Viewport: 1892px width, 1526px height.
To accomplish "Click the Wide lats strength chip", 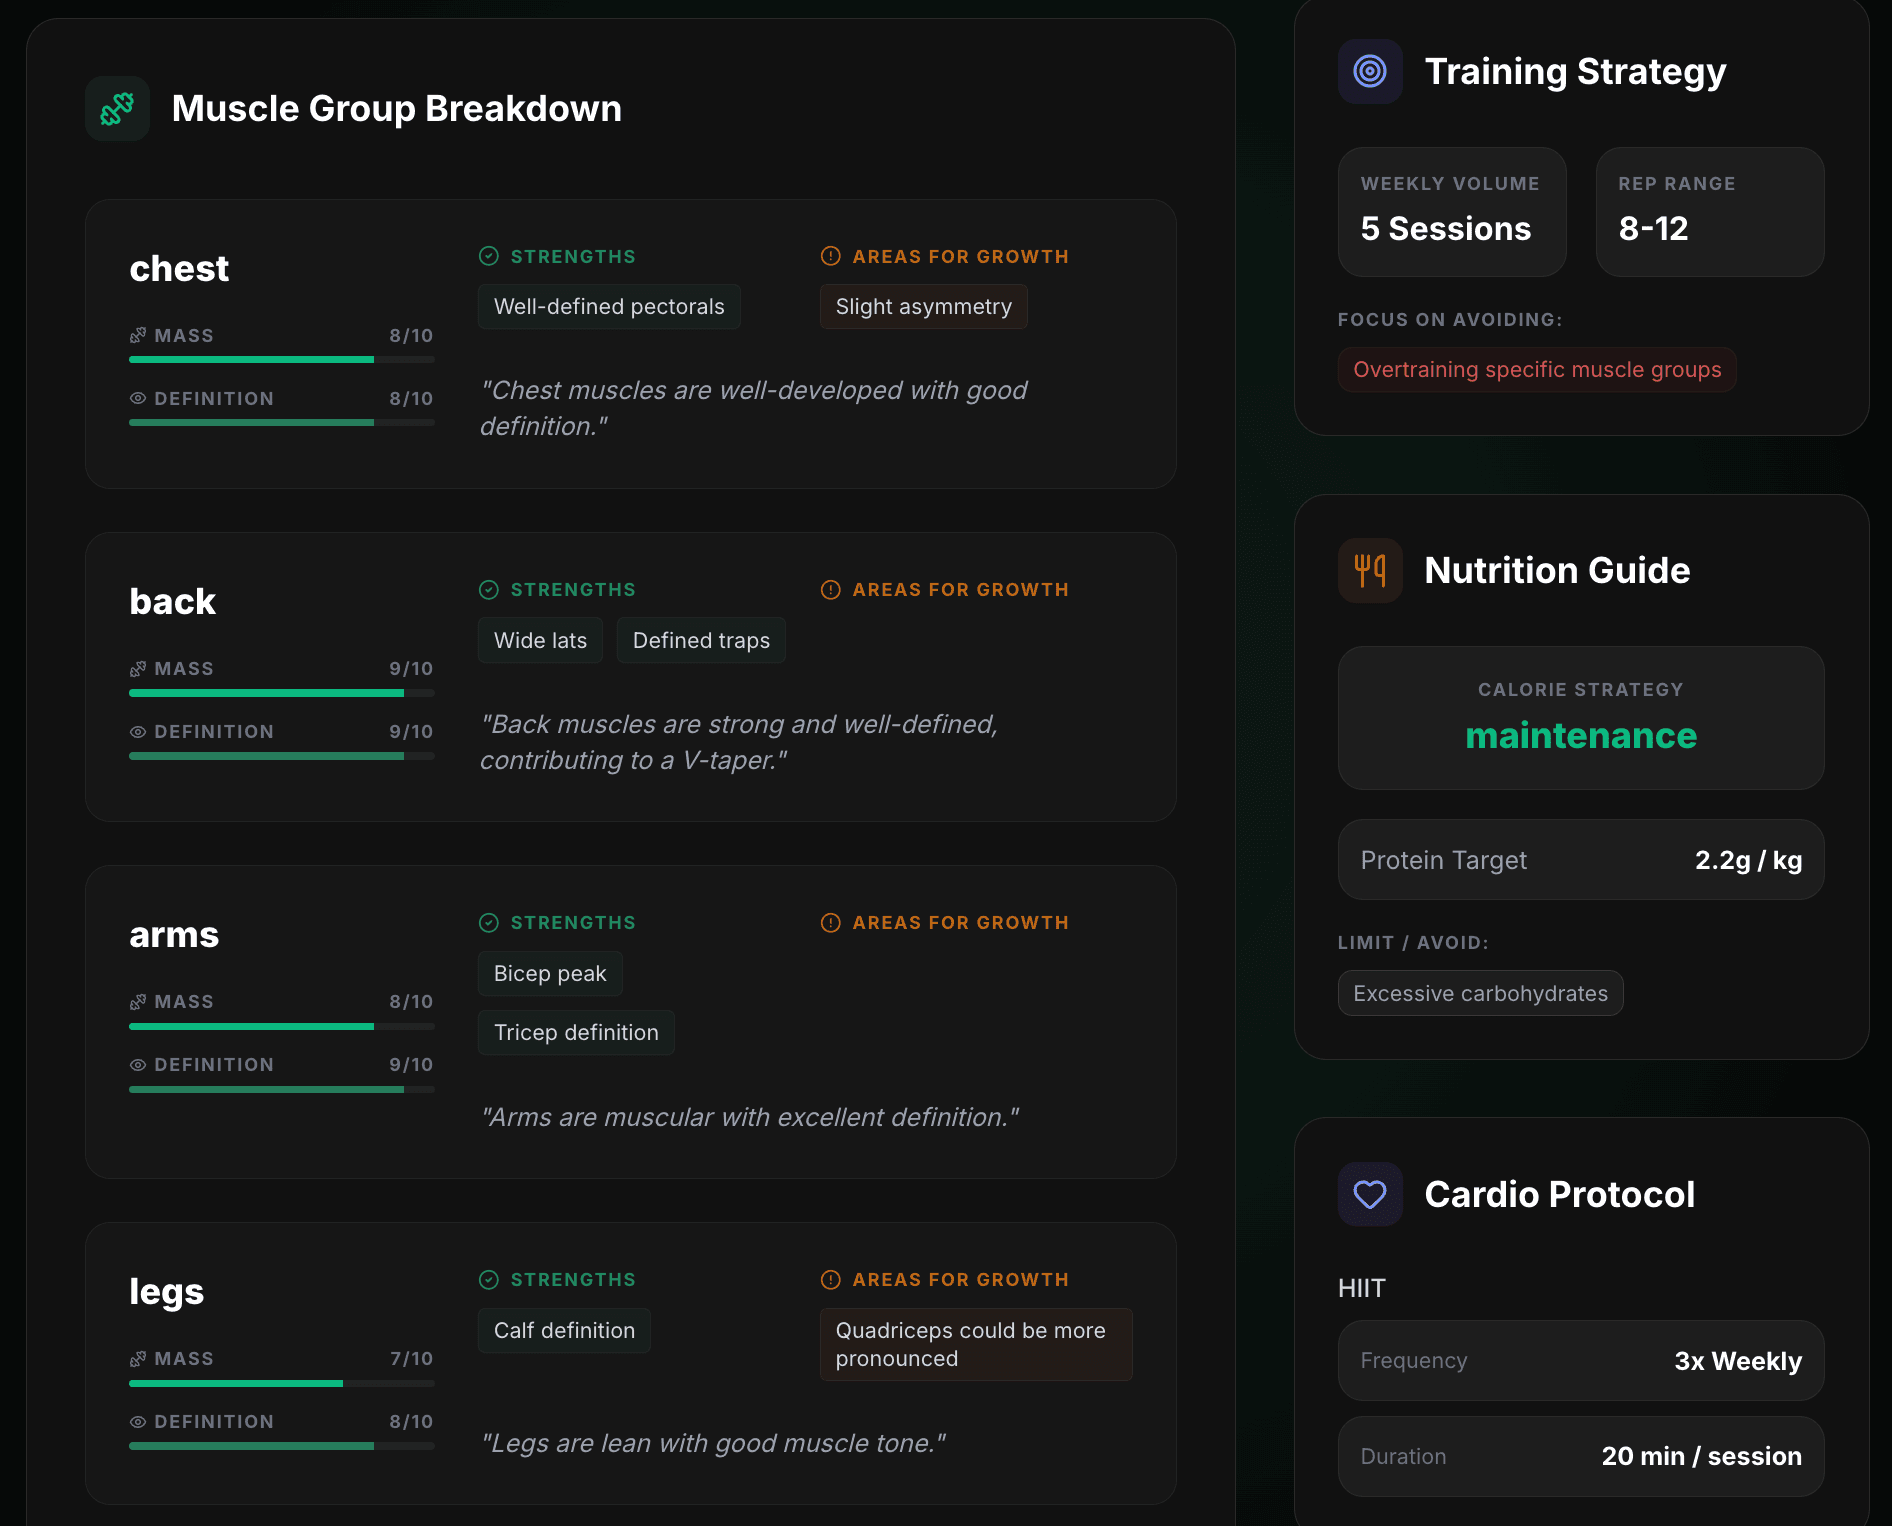I will click(540, 641).
